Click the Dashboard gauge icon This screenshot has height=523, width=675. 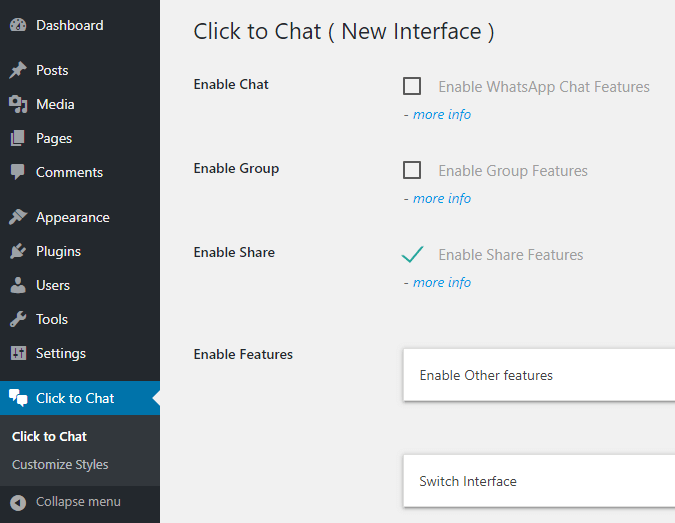coord(18,25)
